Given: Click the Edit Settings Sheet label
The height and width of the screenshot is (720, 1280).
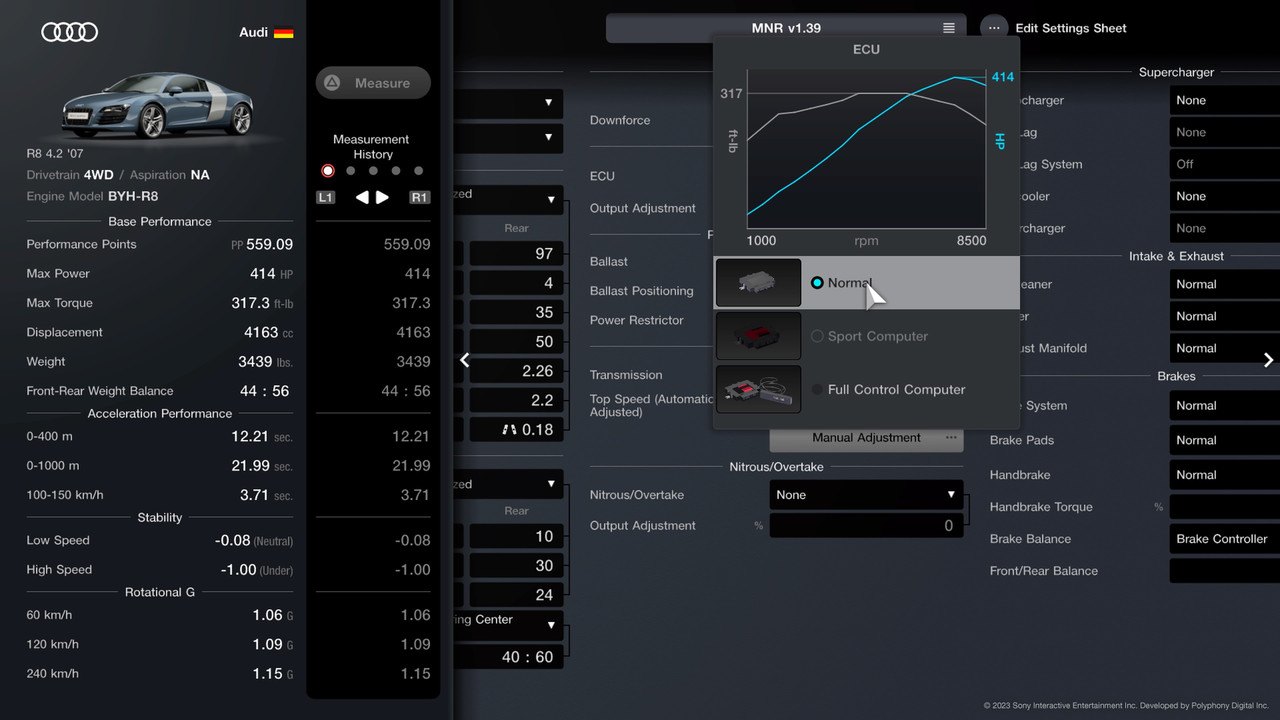Looking at the screenshot, I should (x=1071, y=28).
